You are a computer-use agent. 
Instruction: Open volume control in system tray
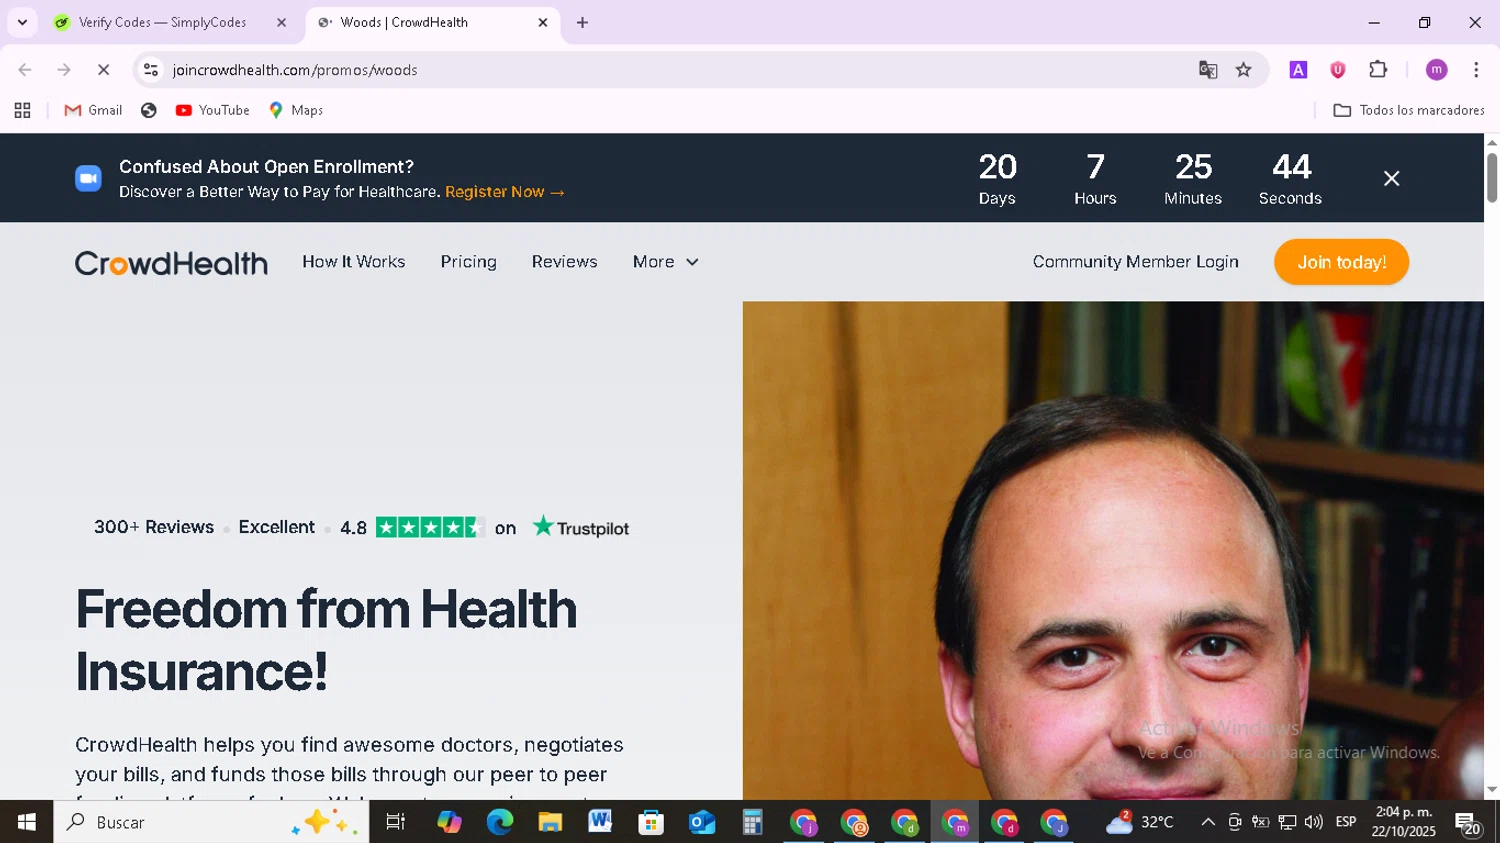click(x=1314, y=822)
